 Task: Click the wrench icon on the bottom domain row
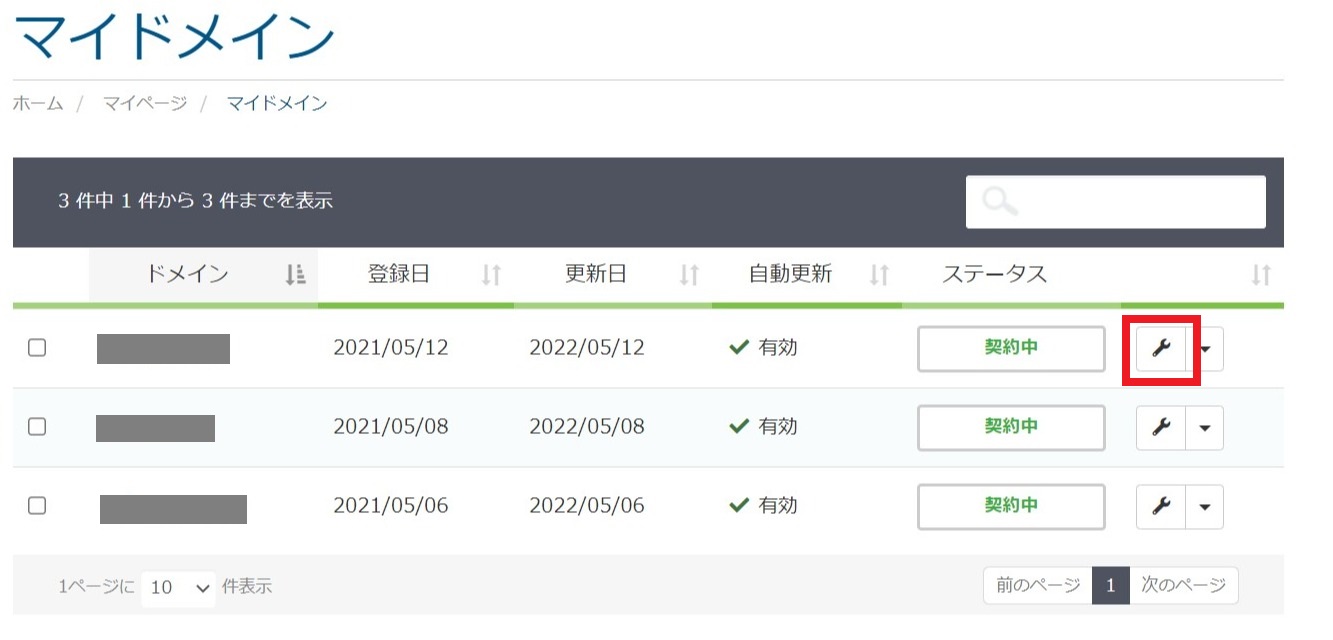point(1160,506)
